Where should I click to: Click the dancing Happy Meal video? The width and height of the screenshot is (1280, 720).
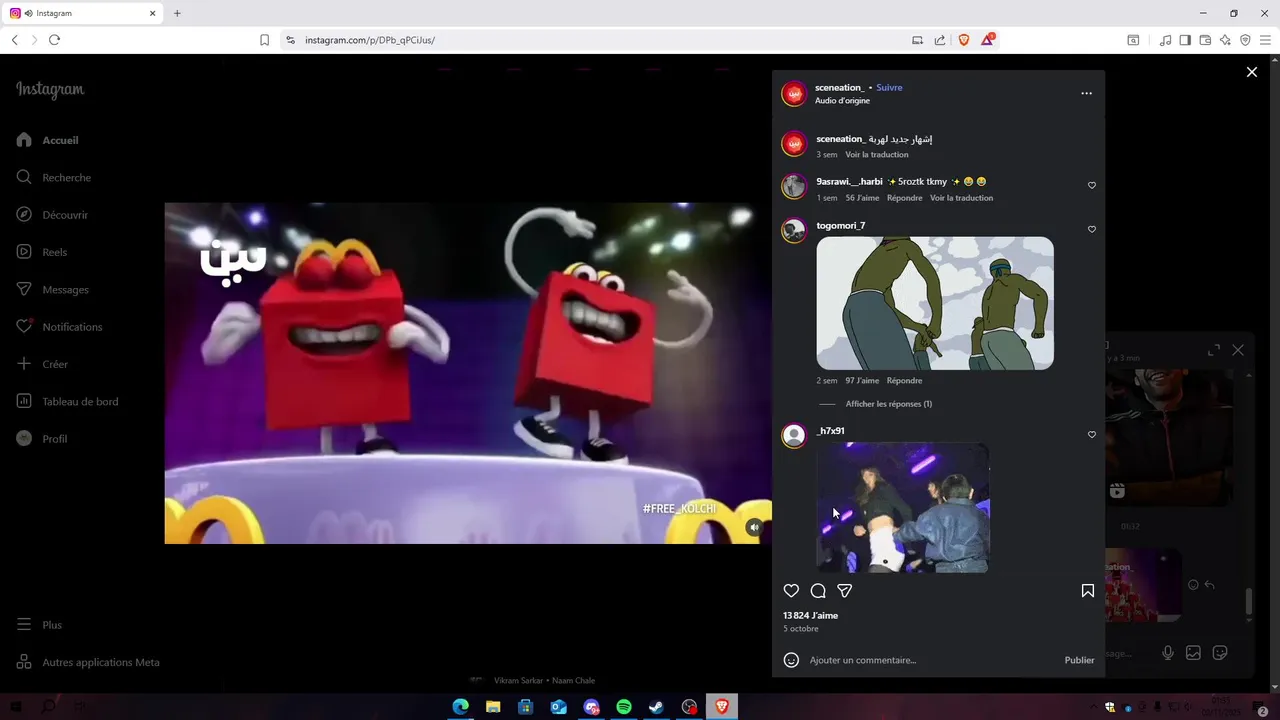point(468,373)
